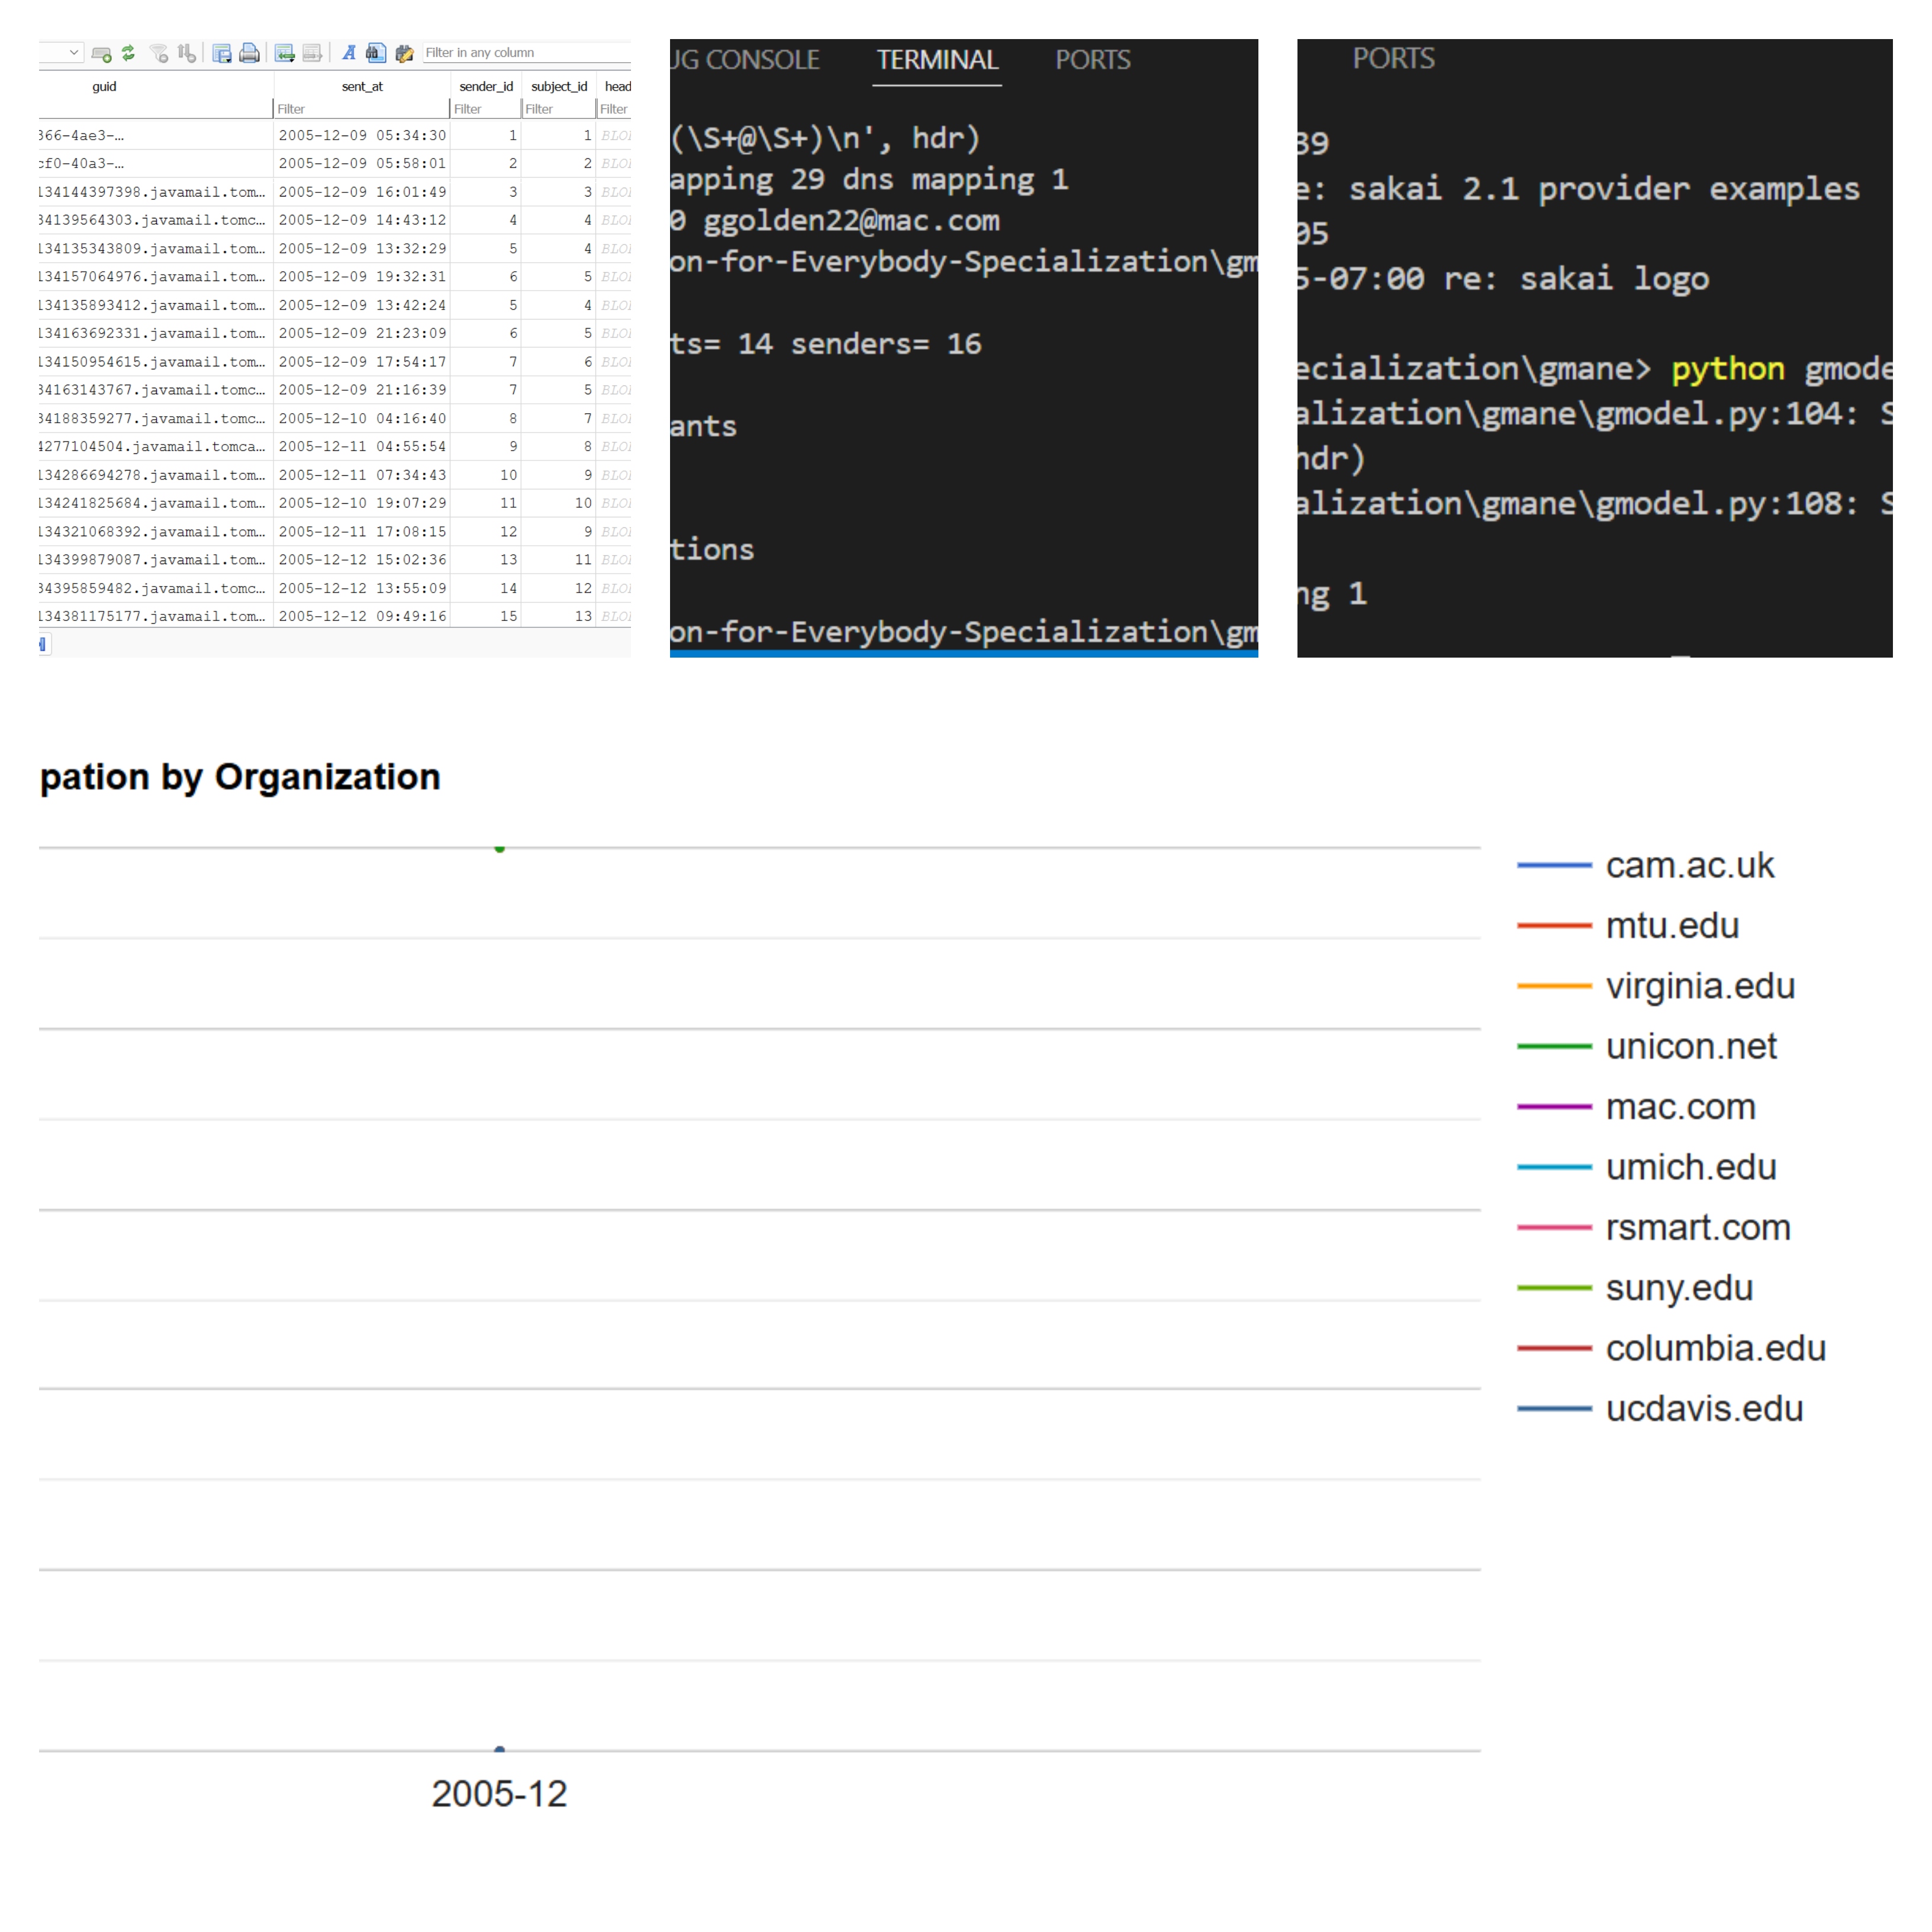
Task: Toggle the mtu.edu series in the chart legend
Action: (1671, 925)
